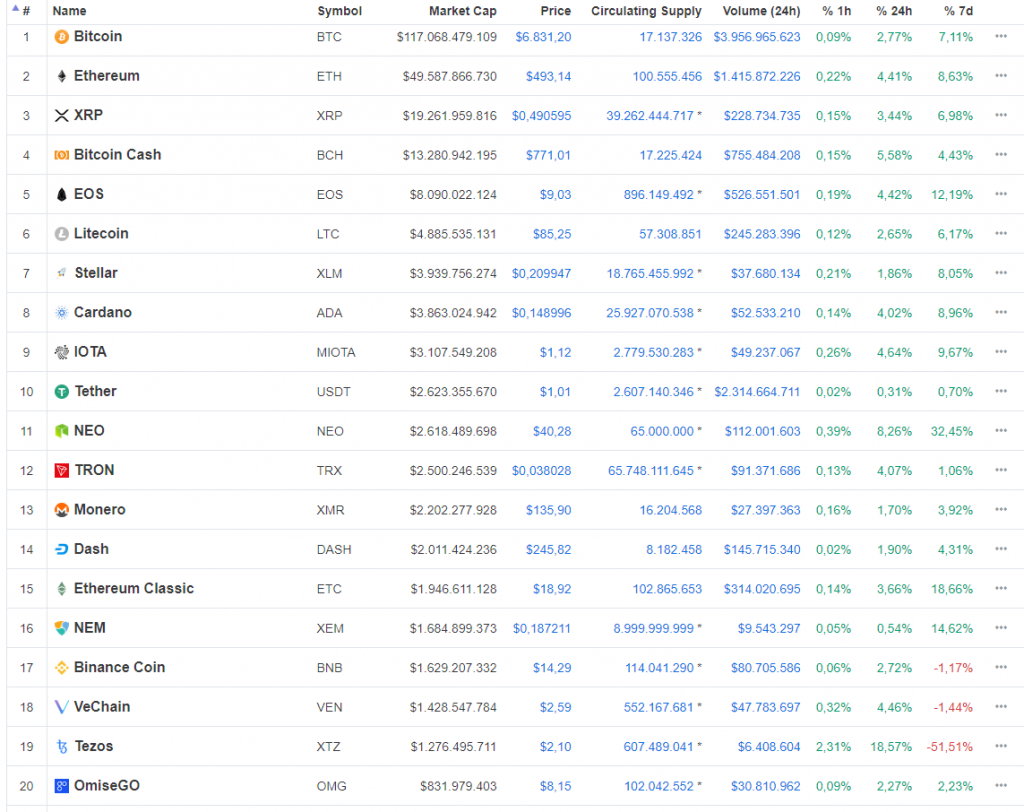Select the MIOTA symbol text
The image size is (1024, 812).
click(336, 353)
